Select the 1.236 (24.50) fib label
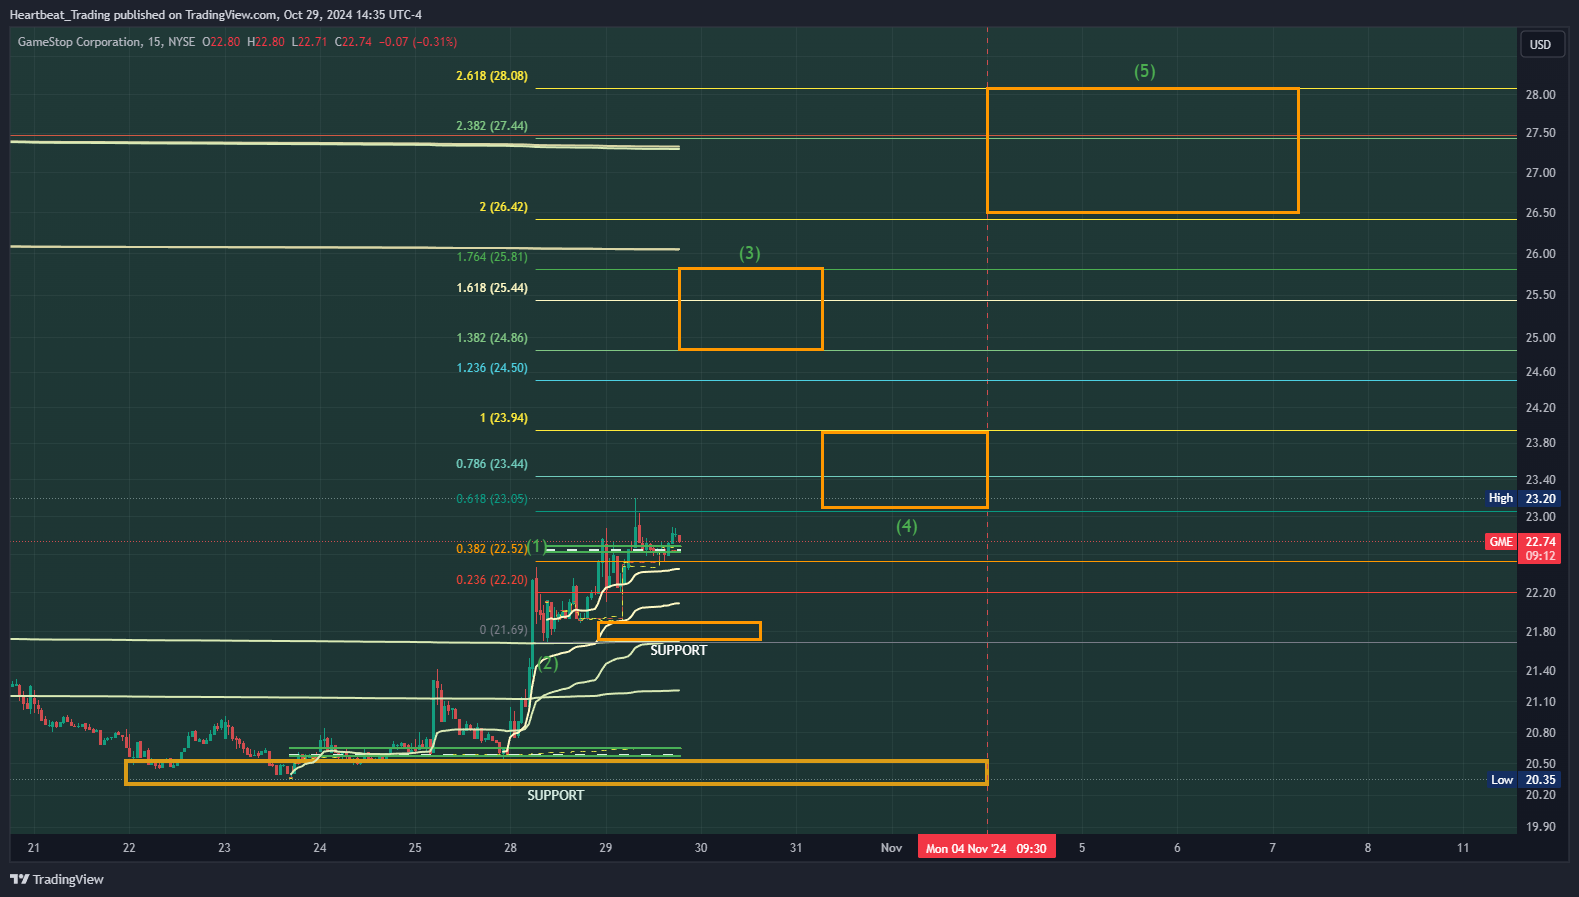1579x897 pixels. [x=492, y=368]
